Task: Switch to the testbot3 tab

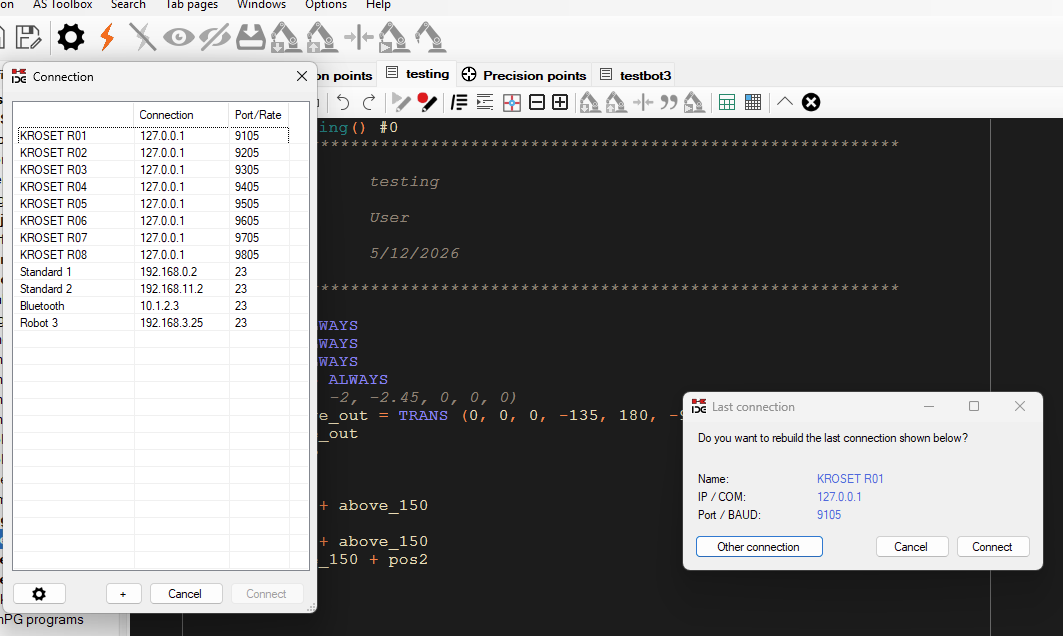Action: click(x=636, y=75)
